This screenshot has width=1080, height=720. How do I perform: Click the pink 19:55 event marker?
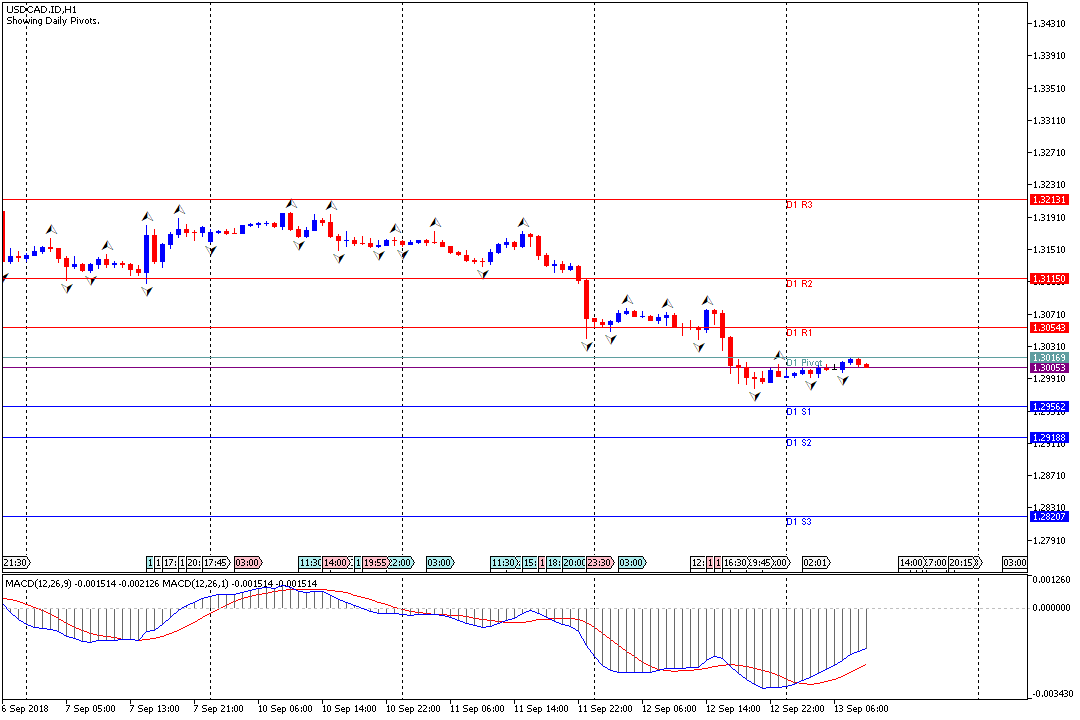tap(375, 563)
